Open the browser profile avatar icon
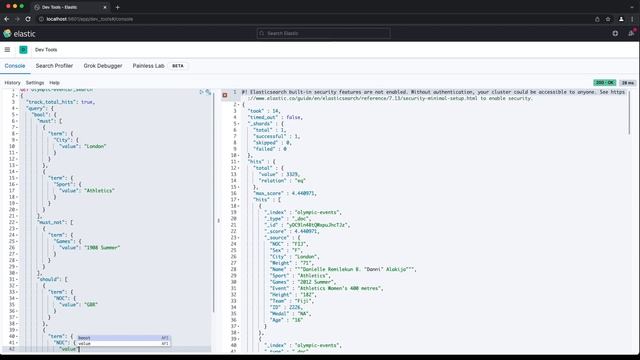 621,19
